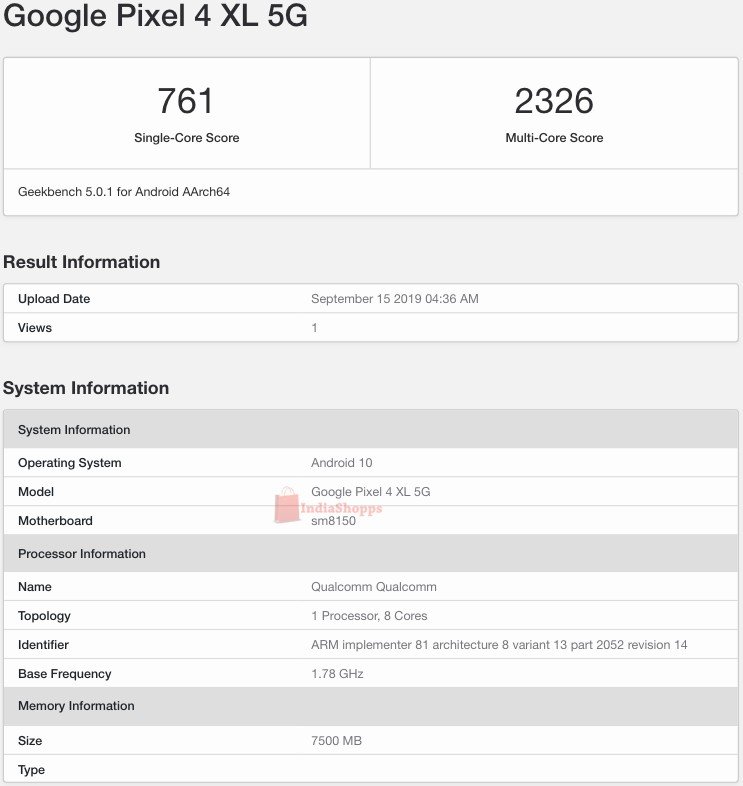Select the Qualcomm Qualcomm value

pos(374,587)
